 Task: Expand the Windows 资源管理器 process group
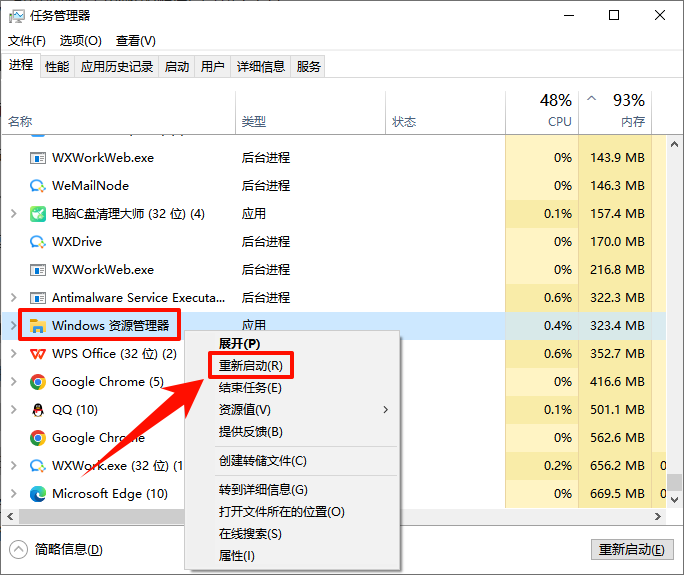point(14,325)
